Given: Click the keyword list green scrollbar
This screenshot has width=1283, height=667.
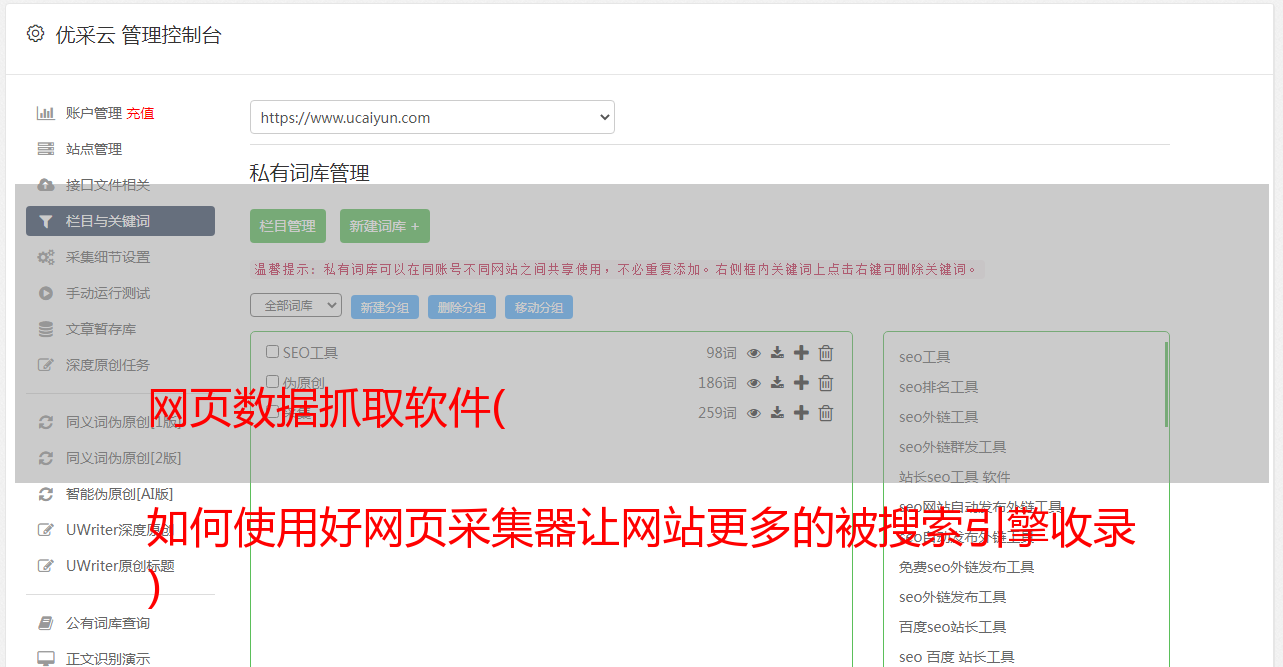Looking at the screenshot, I should coord(1166,385).
